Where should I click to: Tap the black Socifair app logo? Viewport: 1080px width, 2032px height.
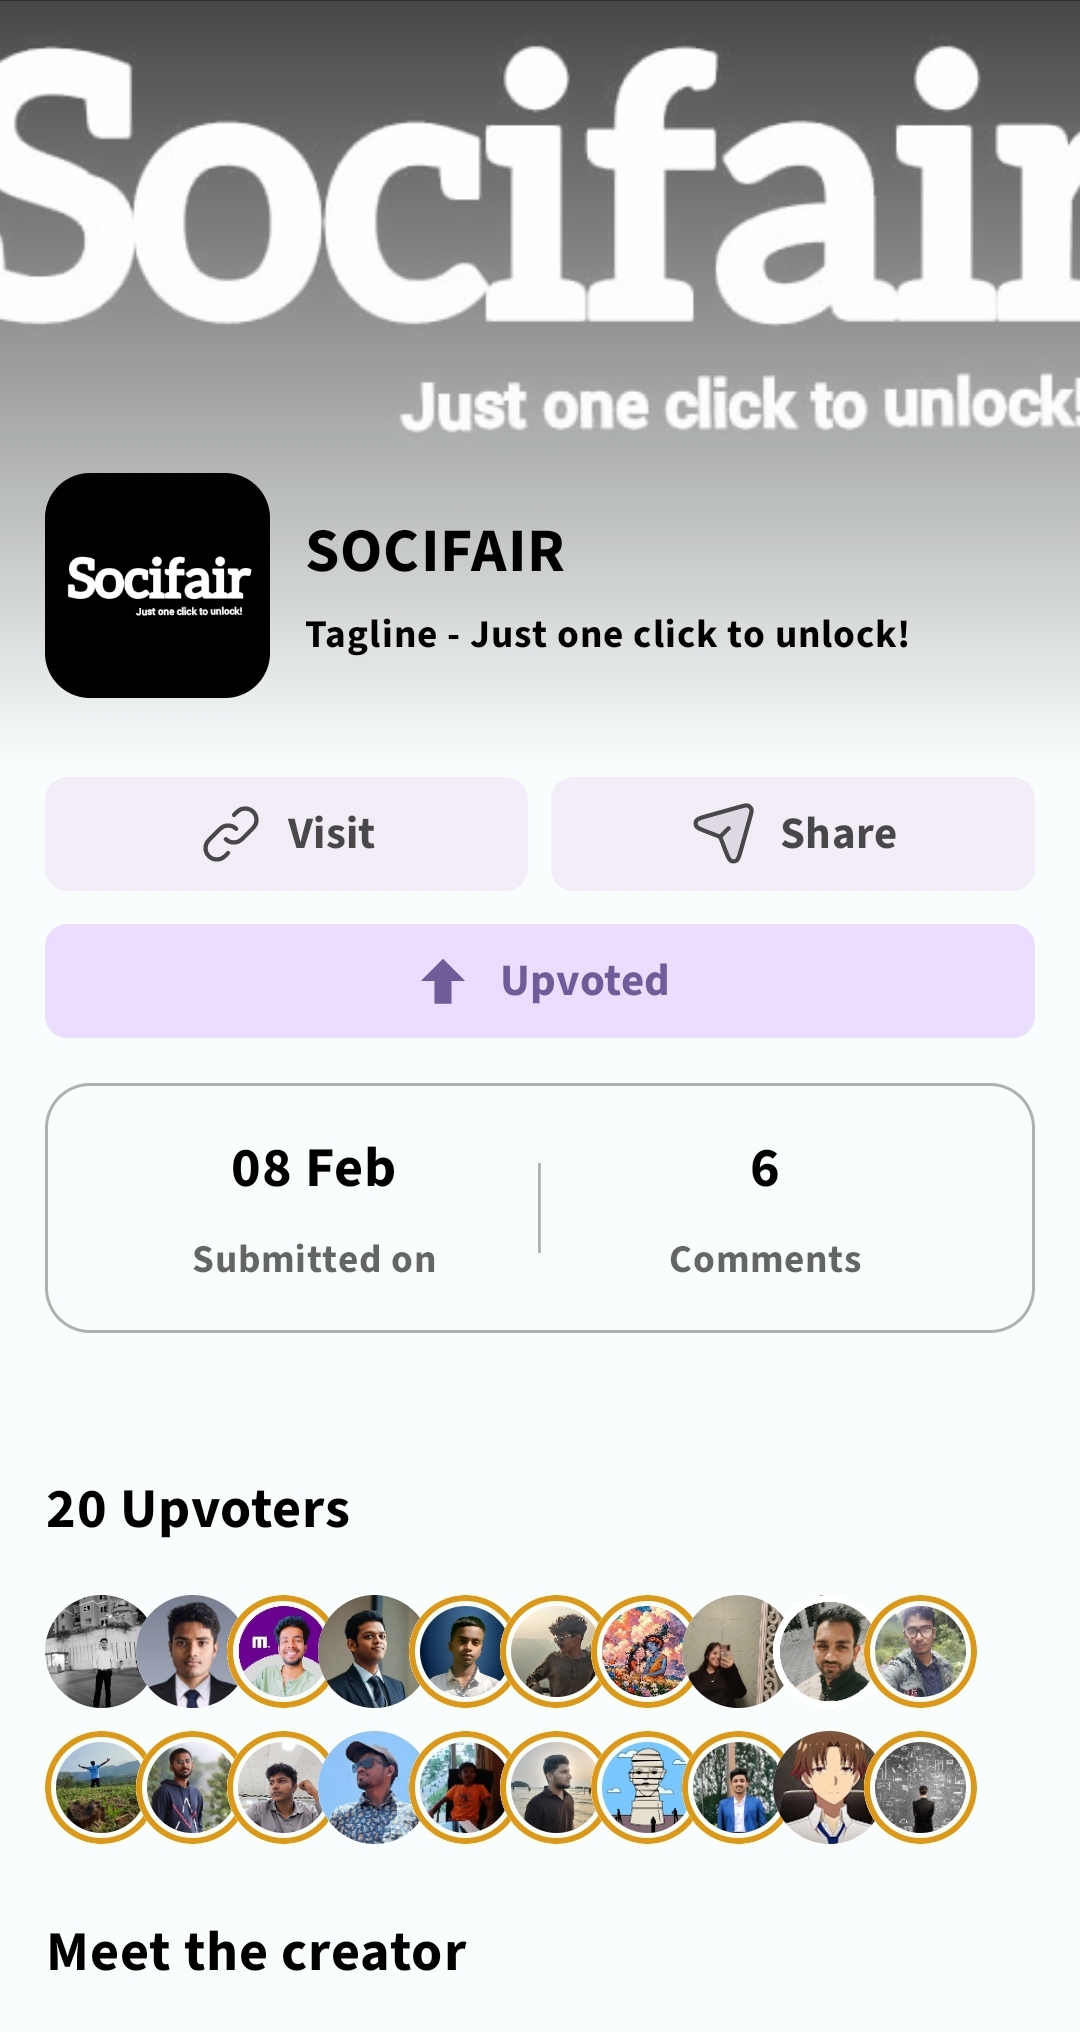(157, 585)
